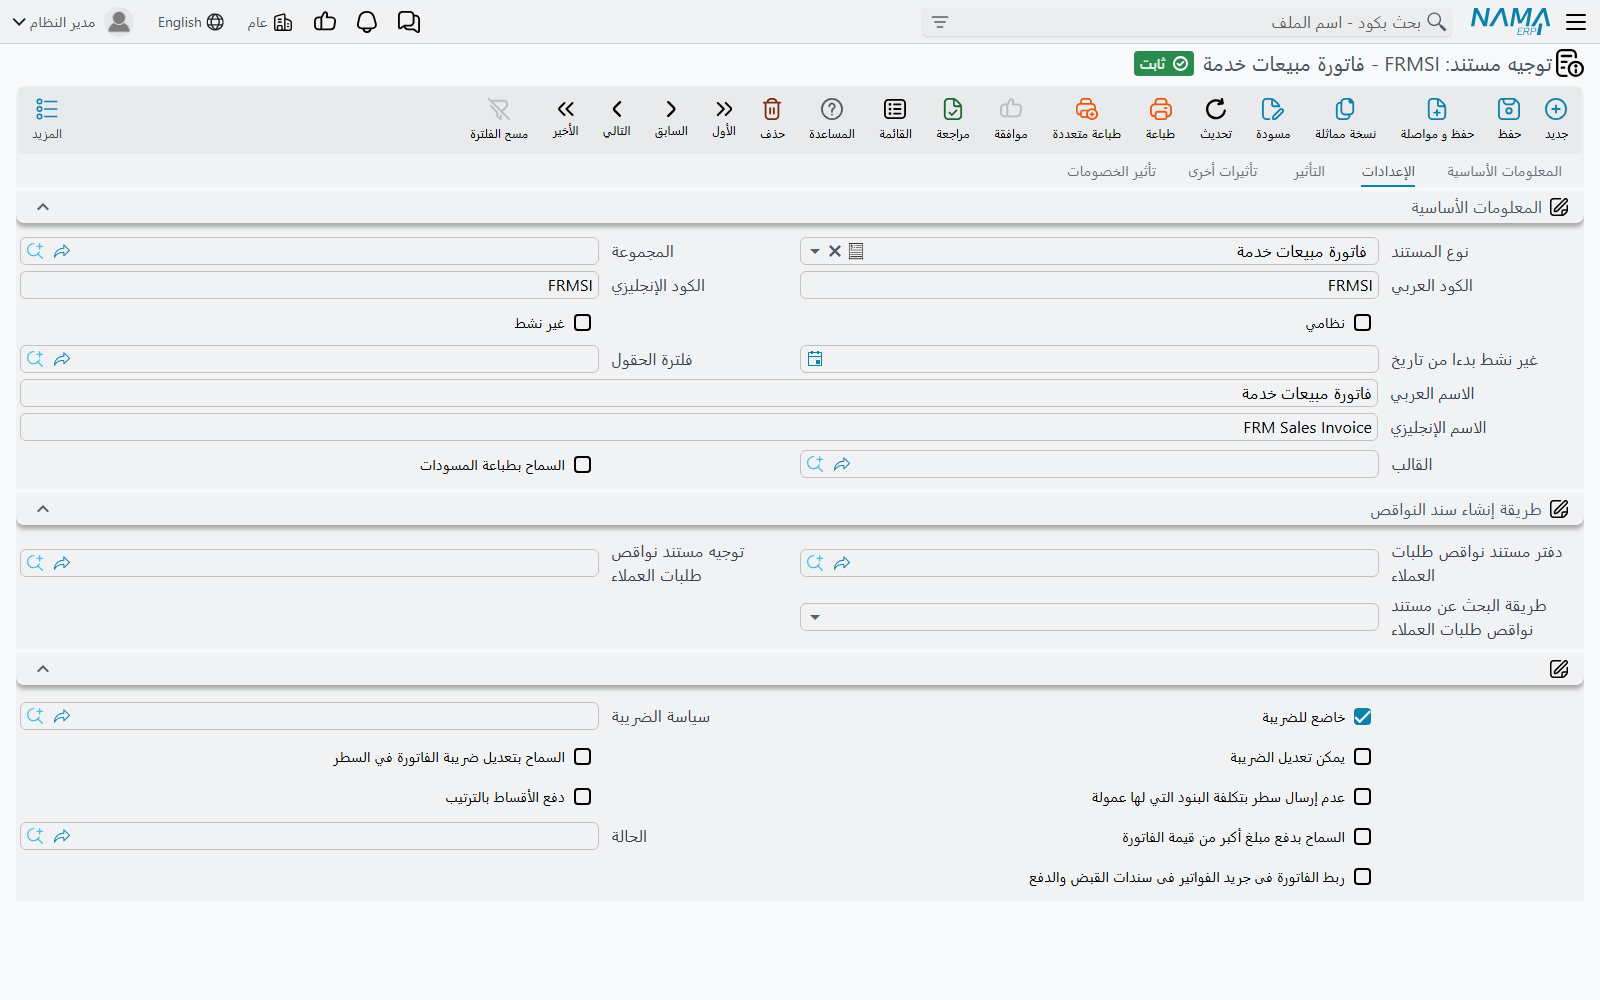Go to الأخير (last) record
Image resolution: width=1600 pixels, height=1000 pixels.
coord(566,109)
